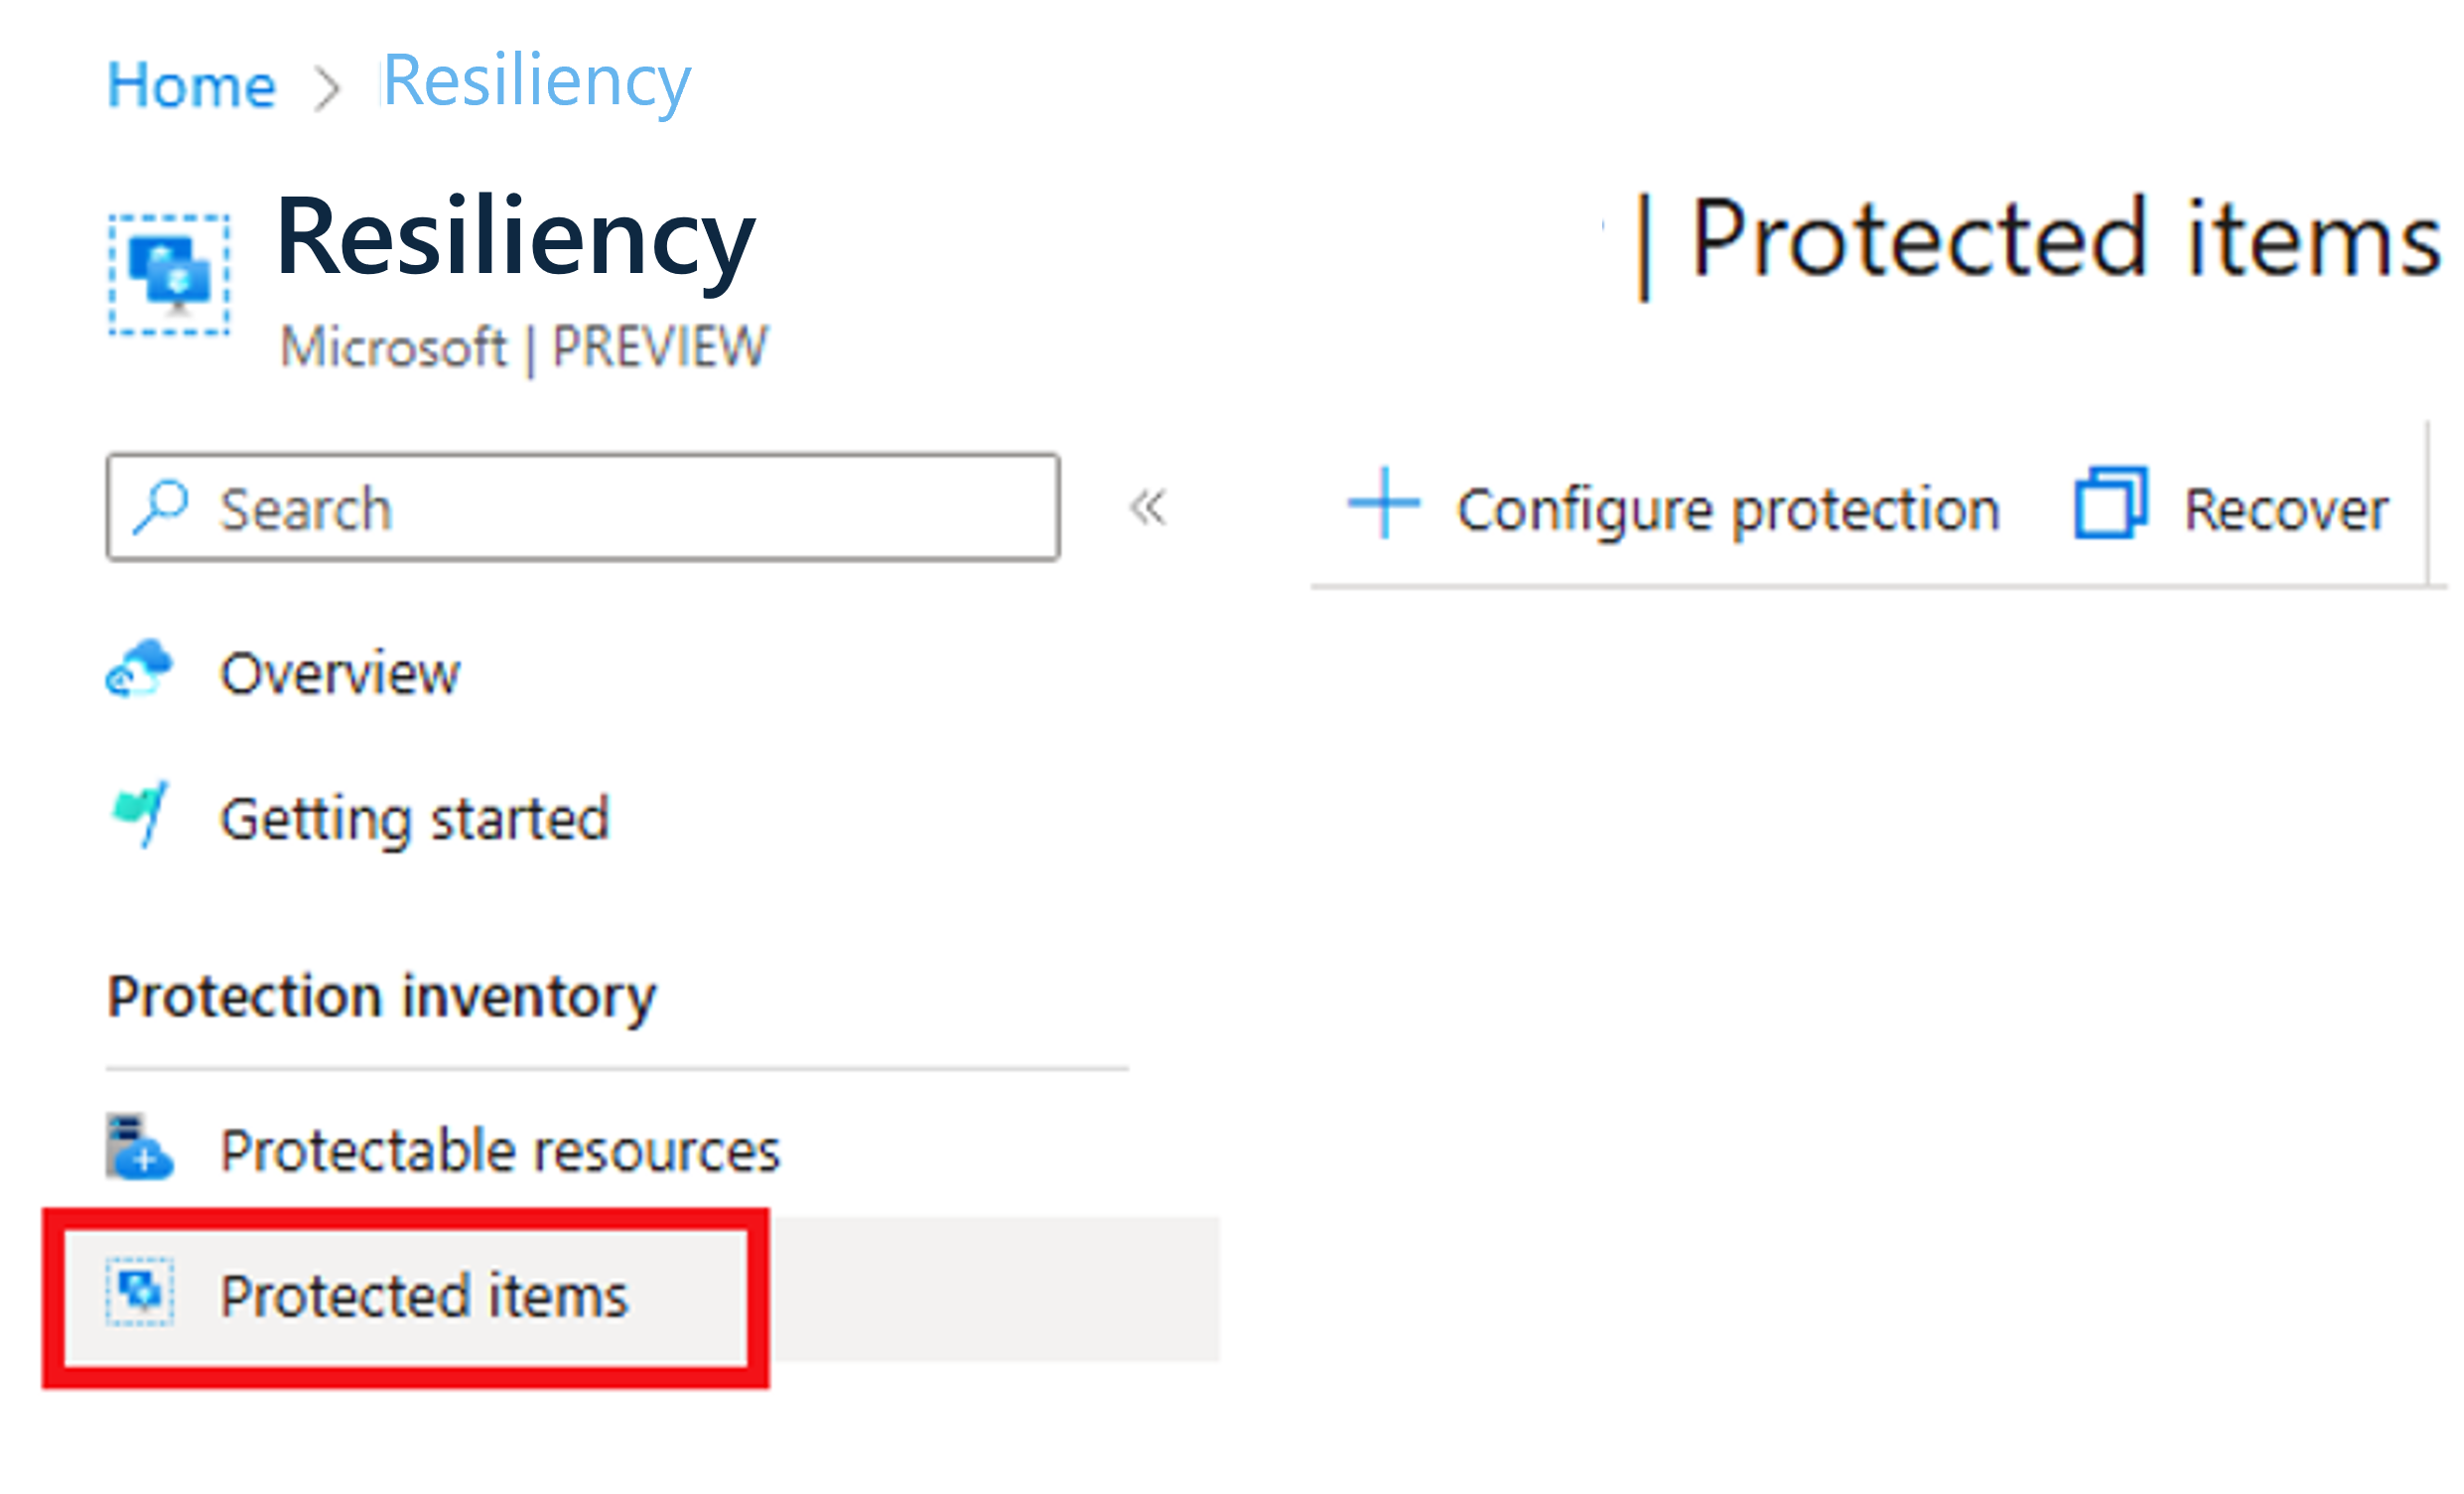Click the plus icon for Configure protection
The height and width of the screenshot is (1494, 2464).
1384,504
